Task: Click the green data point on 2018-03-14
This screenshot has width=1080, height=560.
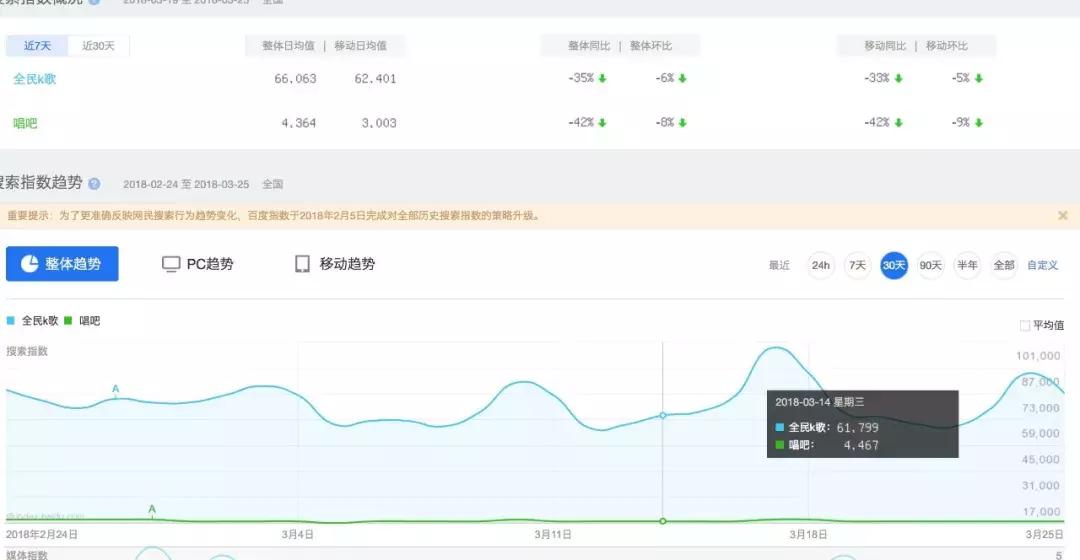Action: coord(663,521)
